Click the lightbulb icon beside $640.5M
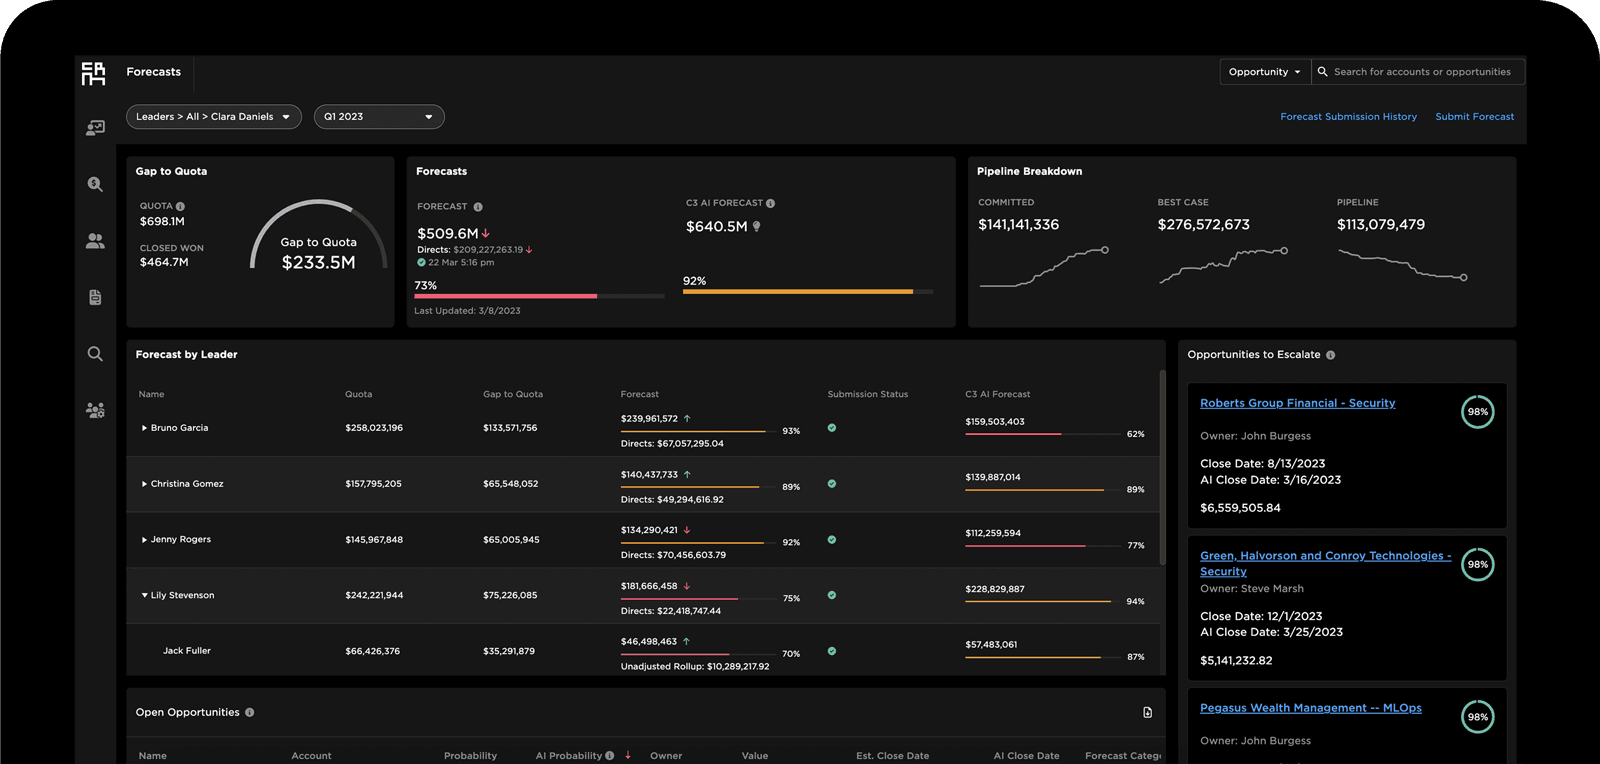The height and width of the screenshot is (764, 1600). point(756,227)
